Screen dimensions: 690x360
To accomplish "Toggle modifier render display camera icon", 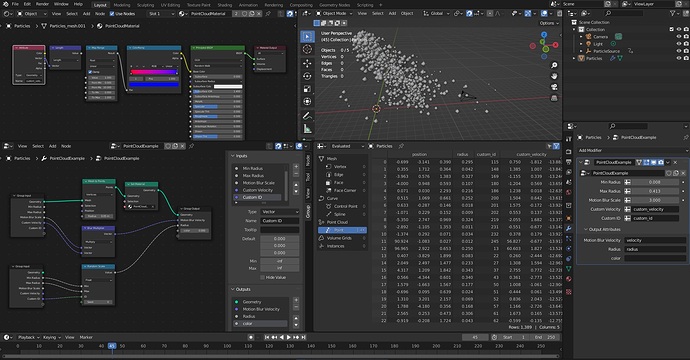I will pyautogui.click(x=661, y=162).
